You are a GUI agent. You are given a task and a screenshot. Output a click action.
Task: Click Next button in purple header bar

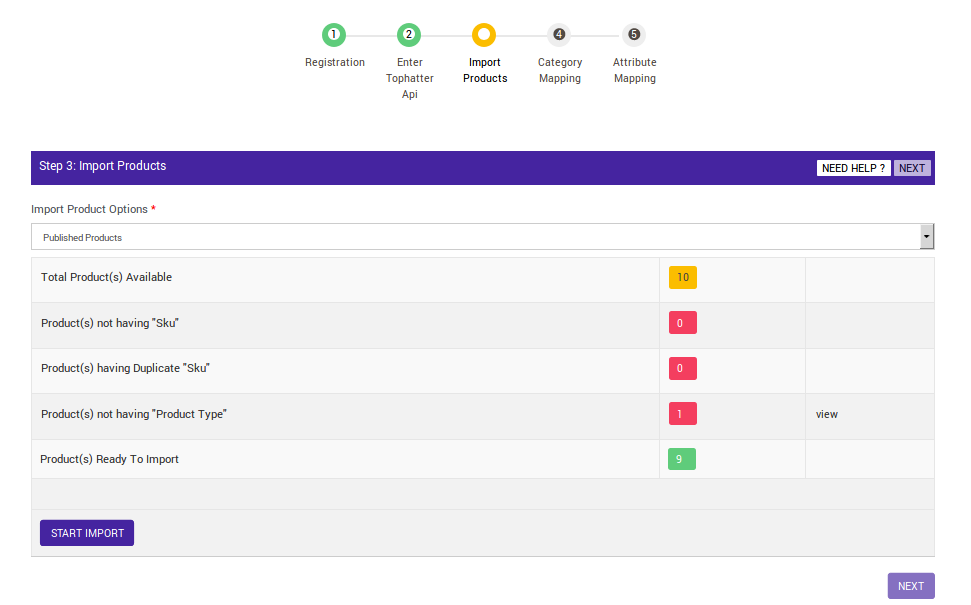pyautogui.click(x=912, y=168)
